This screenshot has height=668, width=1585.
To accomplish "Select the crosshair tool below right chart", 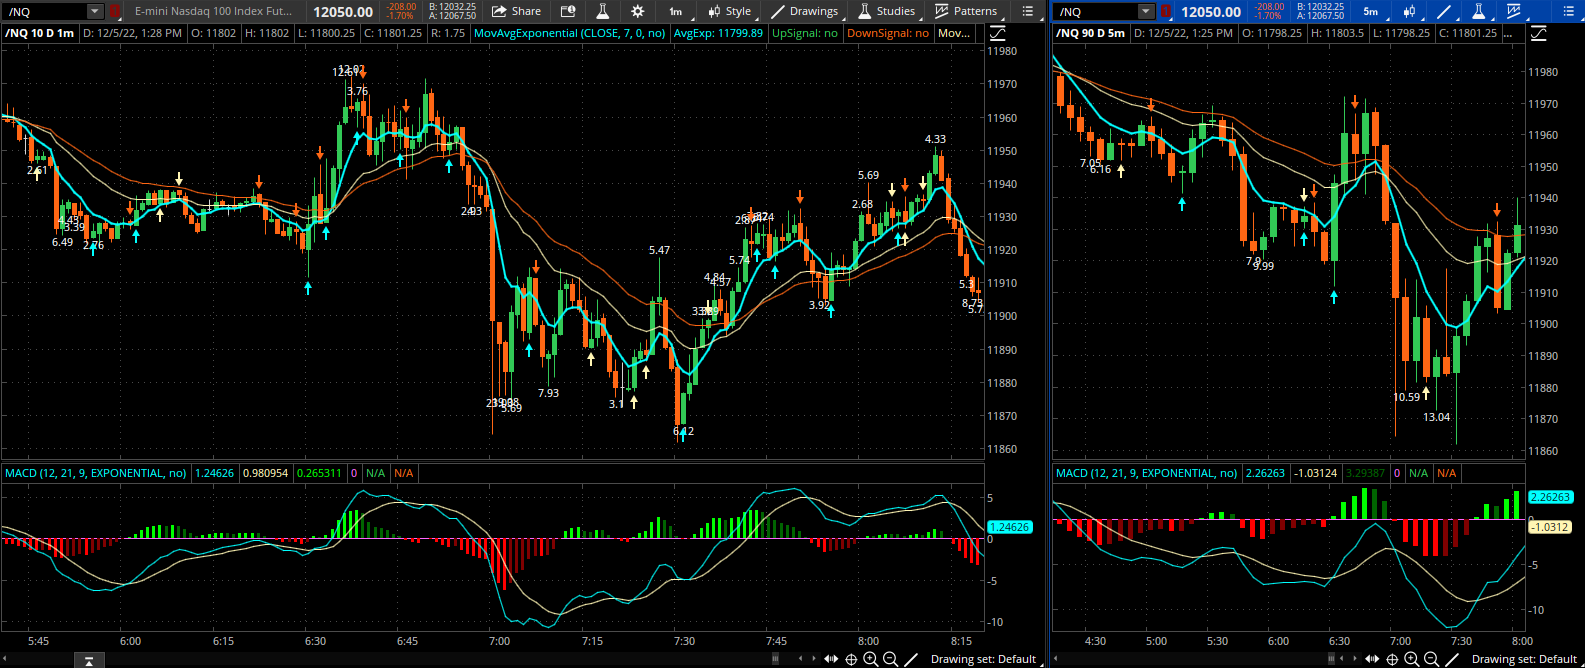I will pos(1392,658).
